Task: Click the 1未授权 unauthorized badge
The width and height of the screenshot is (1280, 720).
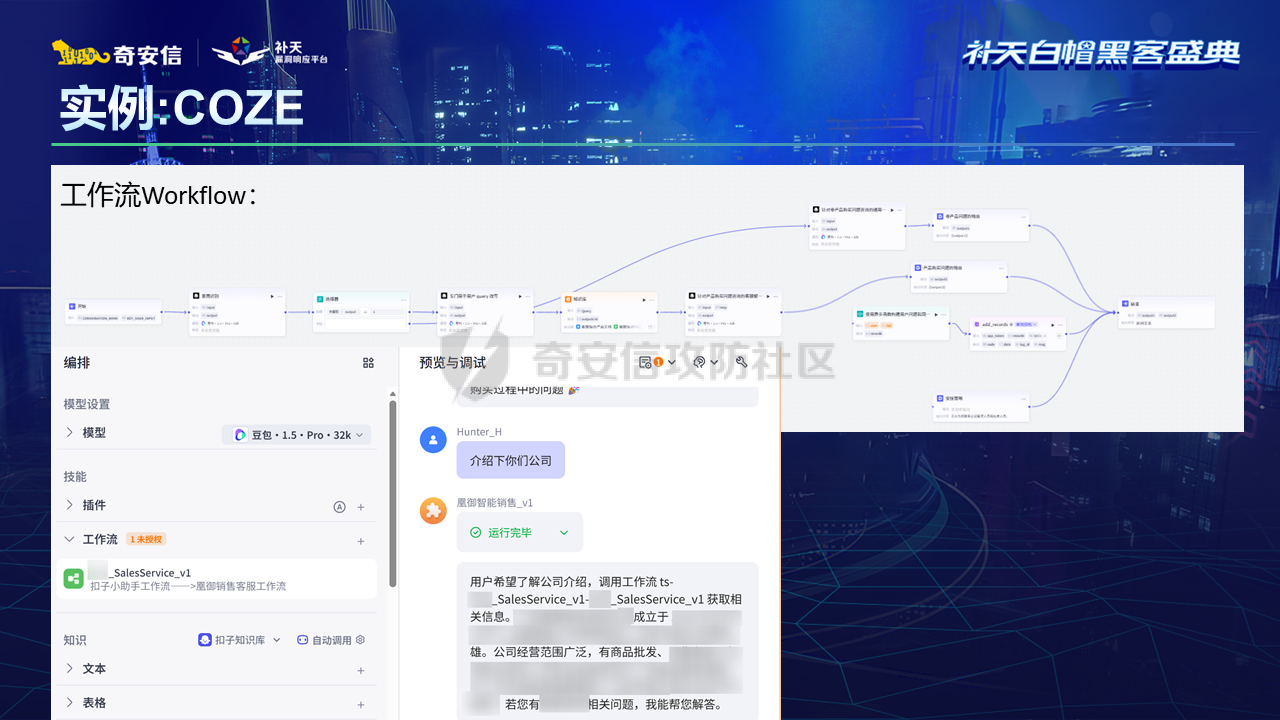Action: click(146, 540)
